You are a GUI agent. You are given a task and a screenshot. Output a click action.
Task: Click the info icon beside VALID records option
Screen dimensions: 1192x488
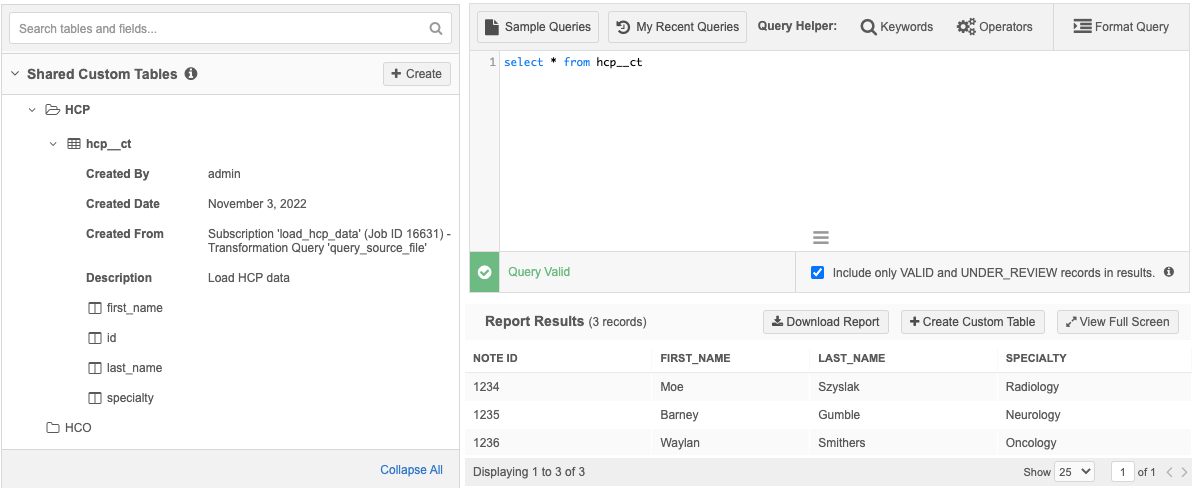(x=1169, y=272)
